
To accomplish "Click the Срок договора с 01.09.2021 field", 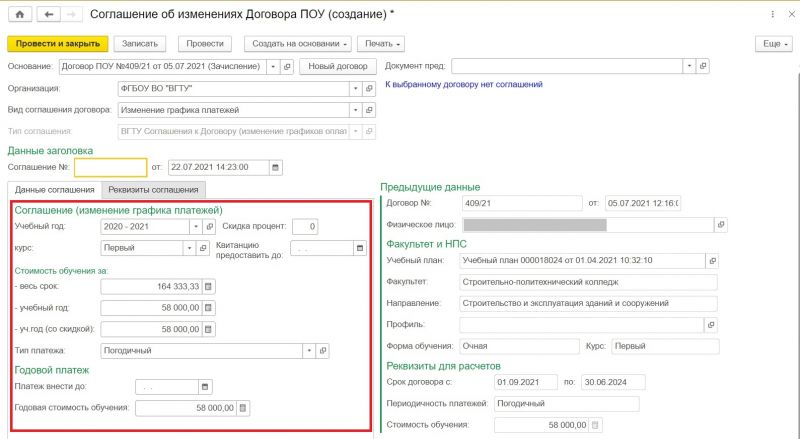I will pos(526,382).
